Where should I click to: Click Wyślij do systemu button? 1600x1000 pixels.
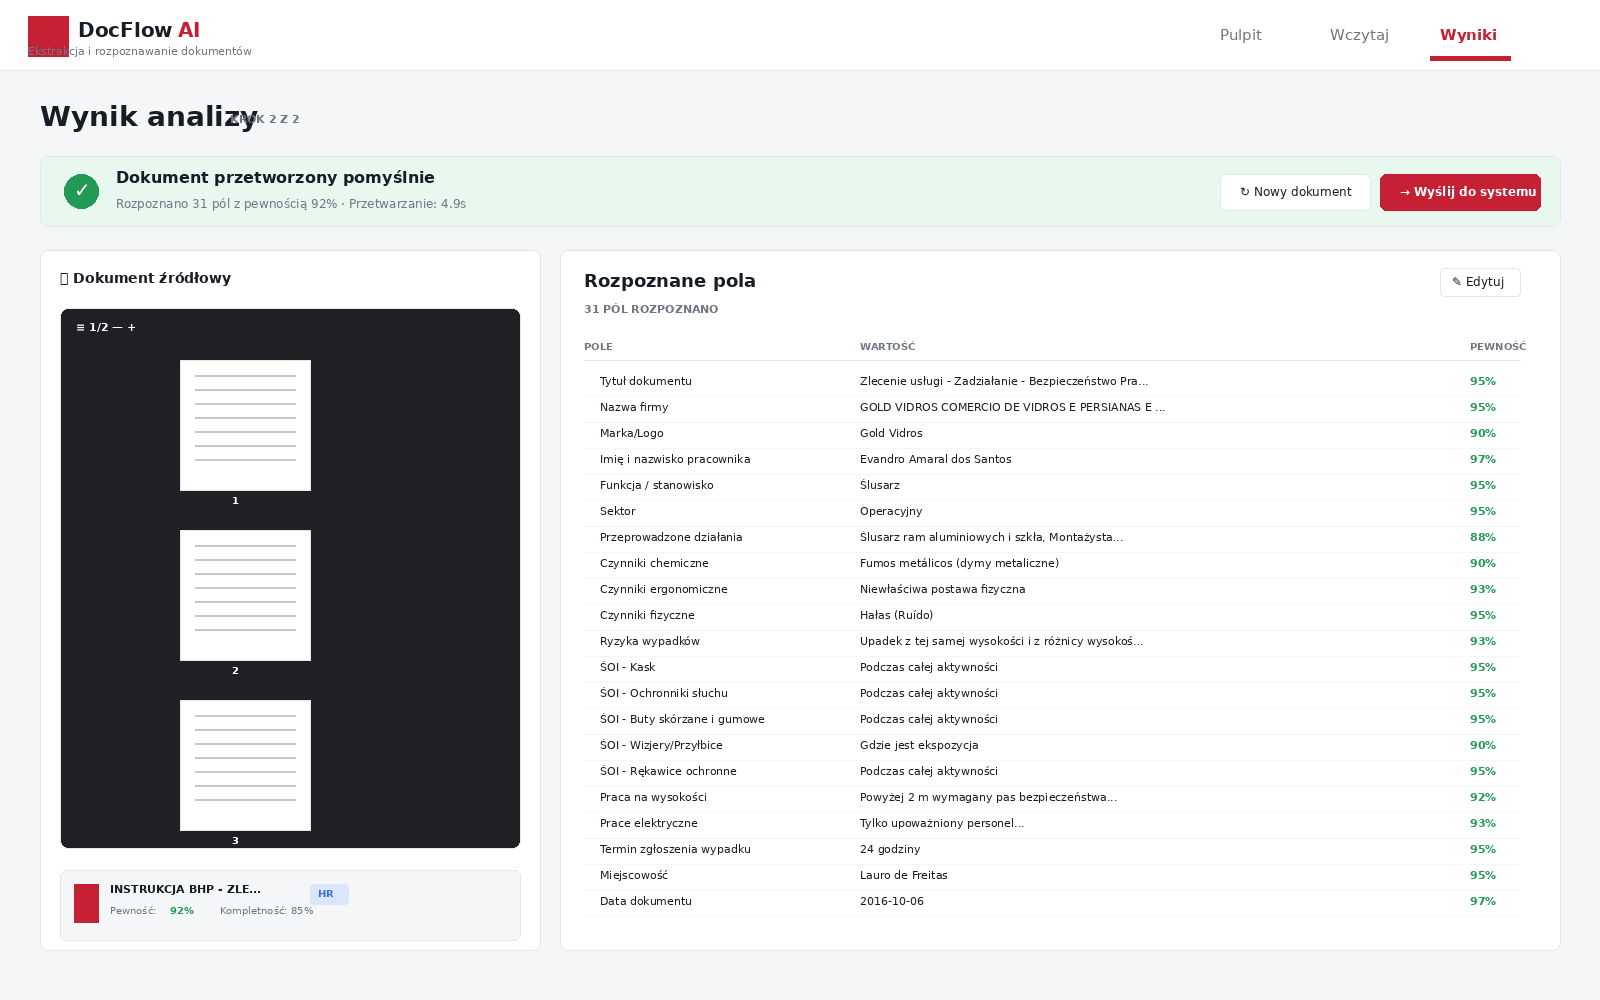coord(1460,192)
